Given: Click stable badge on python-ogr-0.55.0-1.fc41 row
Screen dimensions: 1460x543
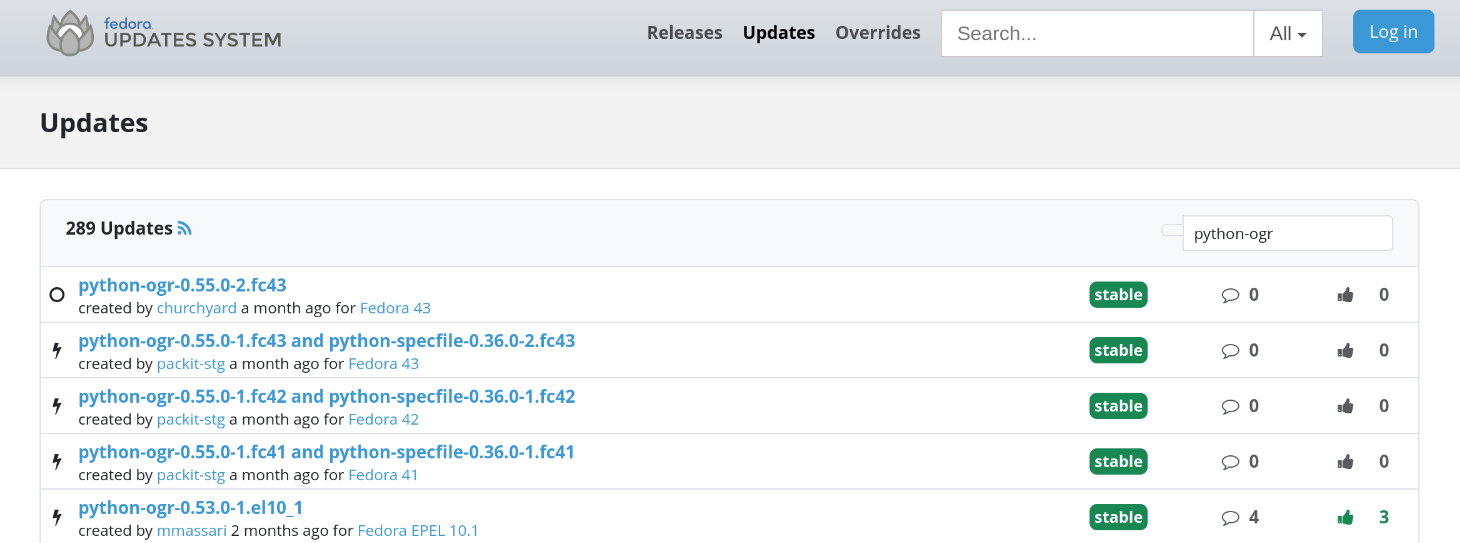Looking at the screenshot, I should [x=1118, y=461].
